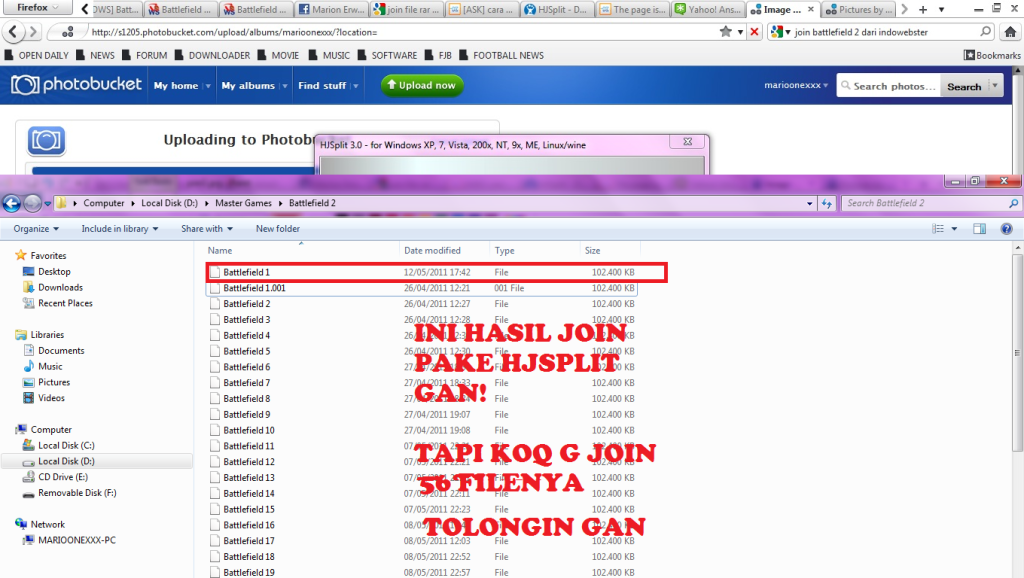Click the Explorer refresh icon
Screen dimensions: 1024x578
coord(827,203)
